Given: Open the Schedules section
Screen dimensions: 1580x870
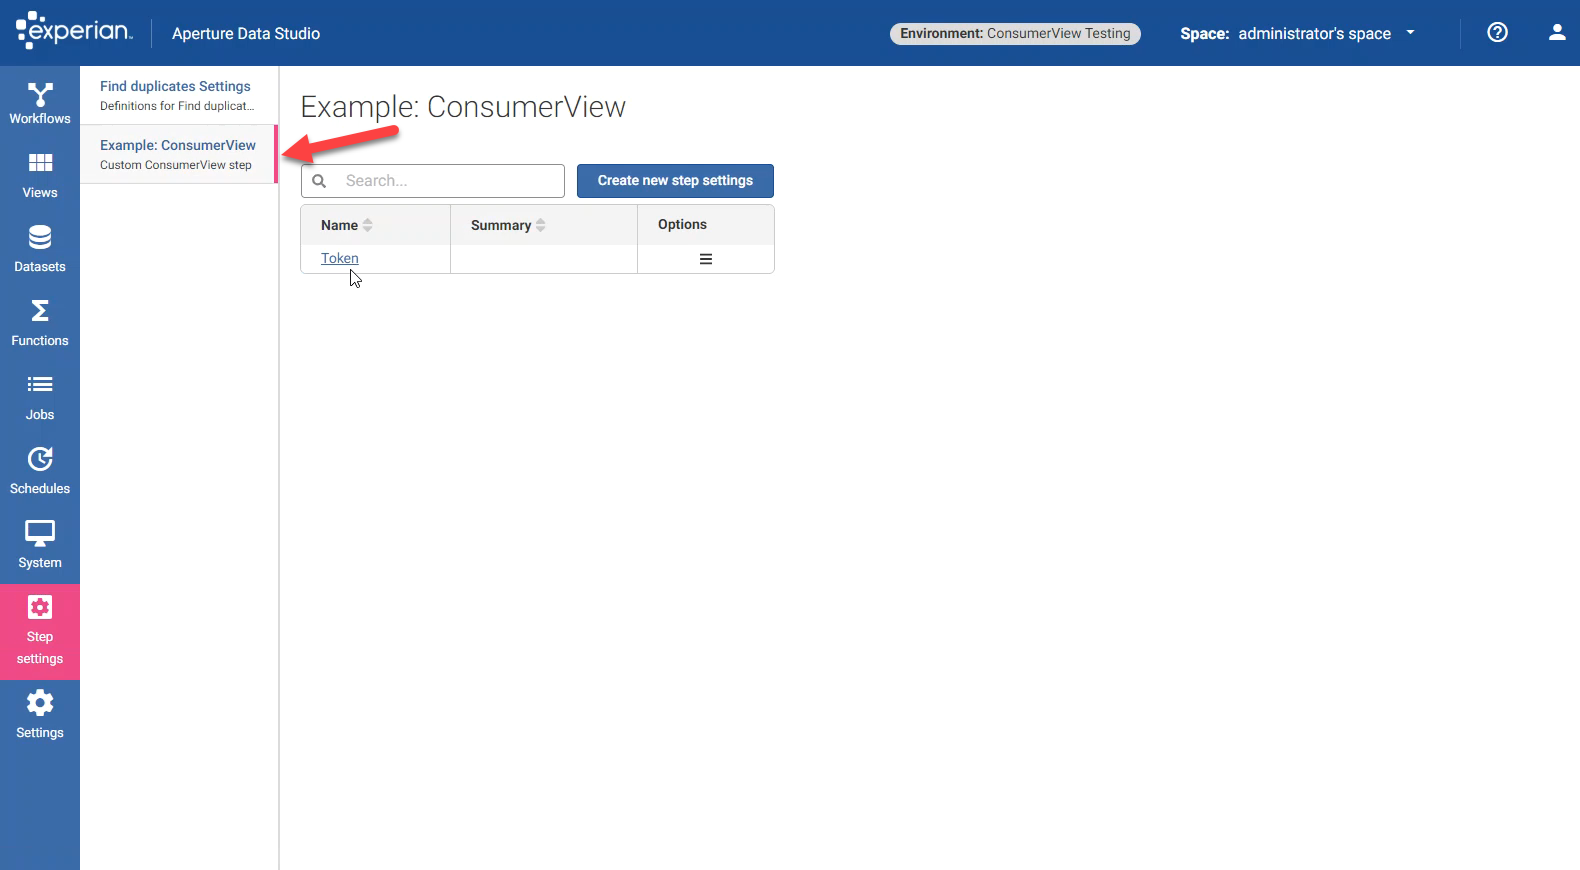Looking at the screenshot, I should pos(40,473).
